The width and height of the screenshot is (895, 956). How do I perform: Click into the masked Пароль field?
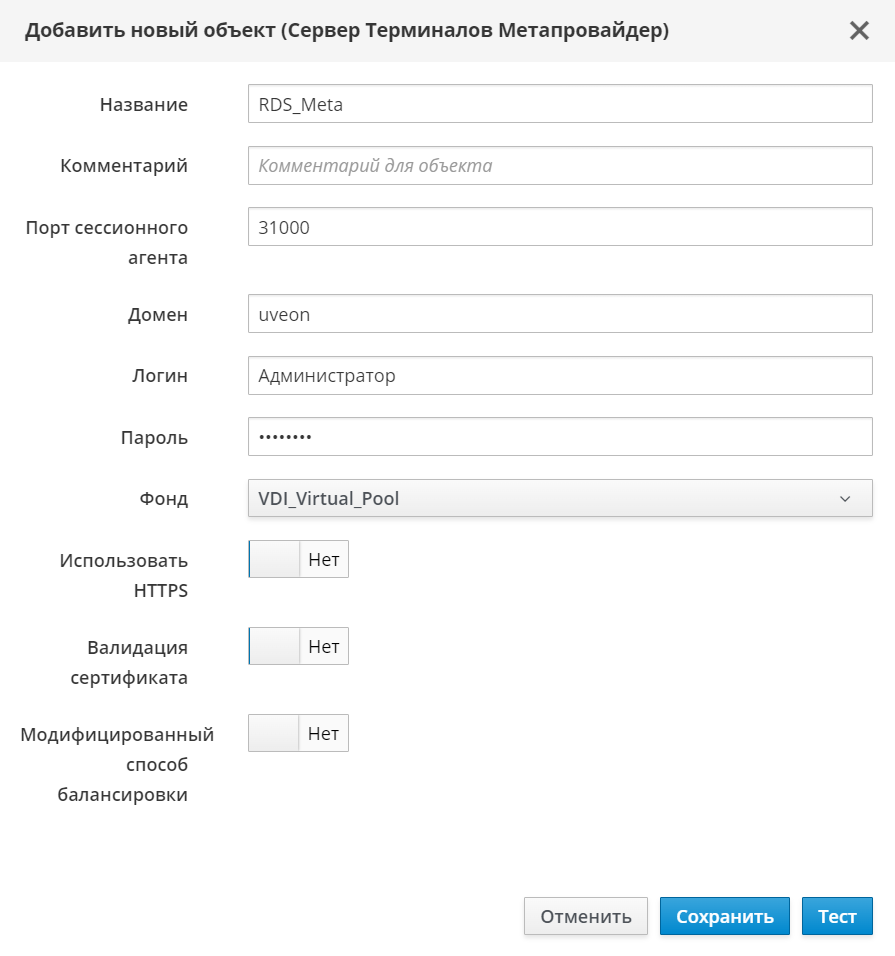tap(560, 437)
